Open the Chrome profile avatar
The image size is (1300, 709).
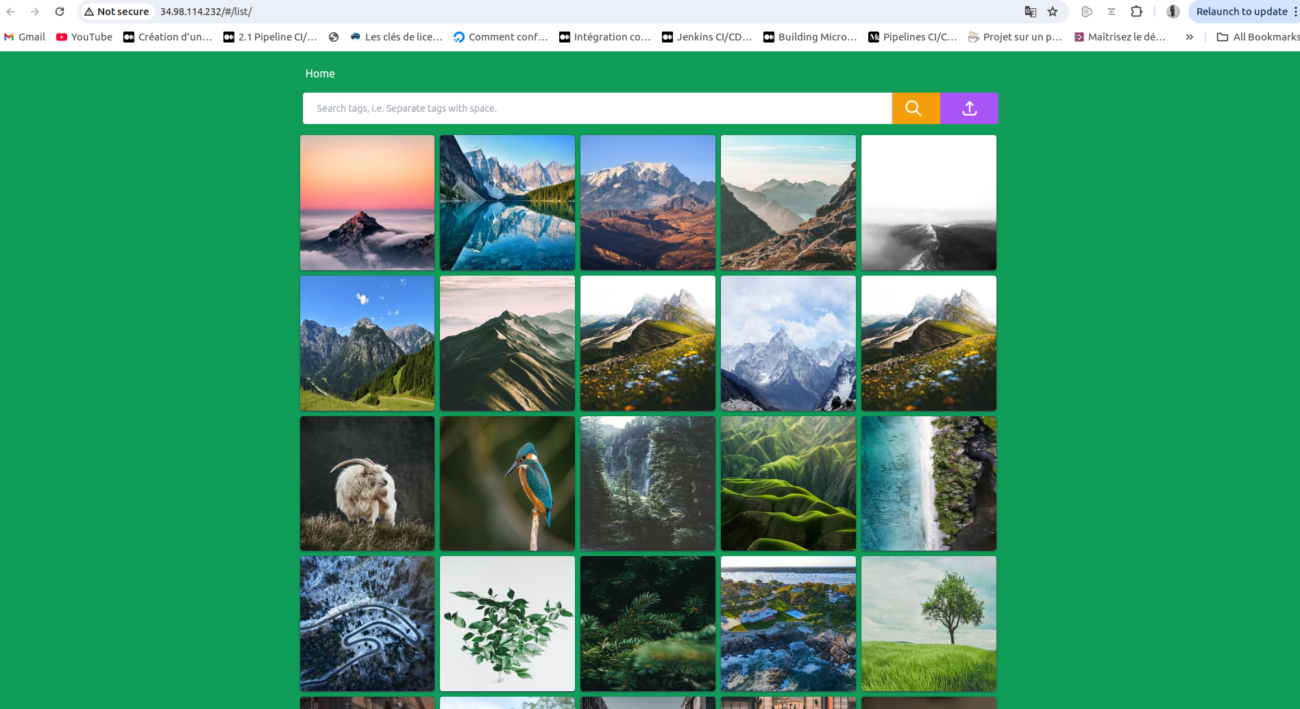pos(1173,12)
